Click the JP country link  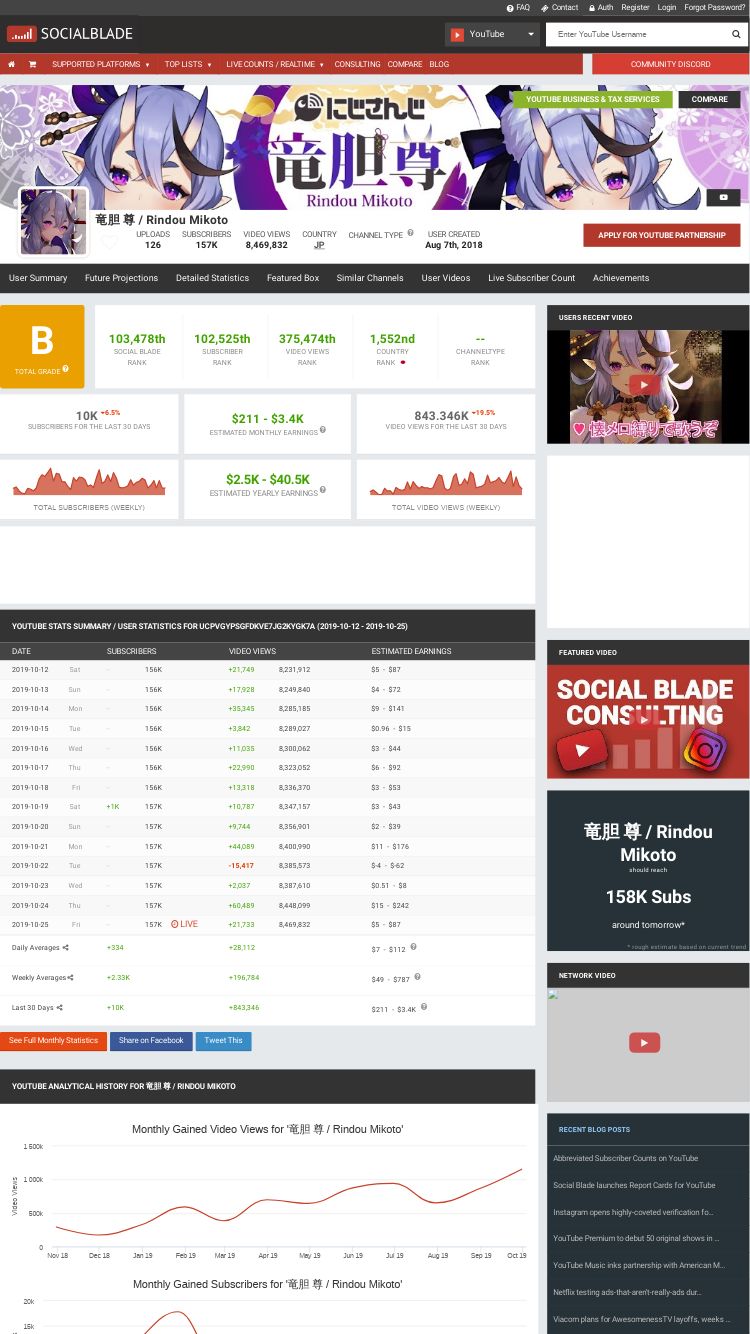pyautogui.click(x=319, y=245)
